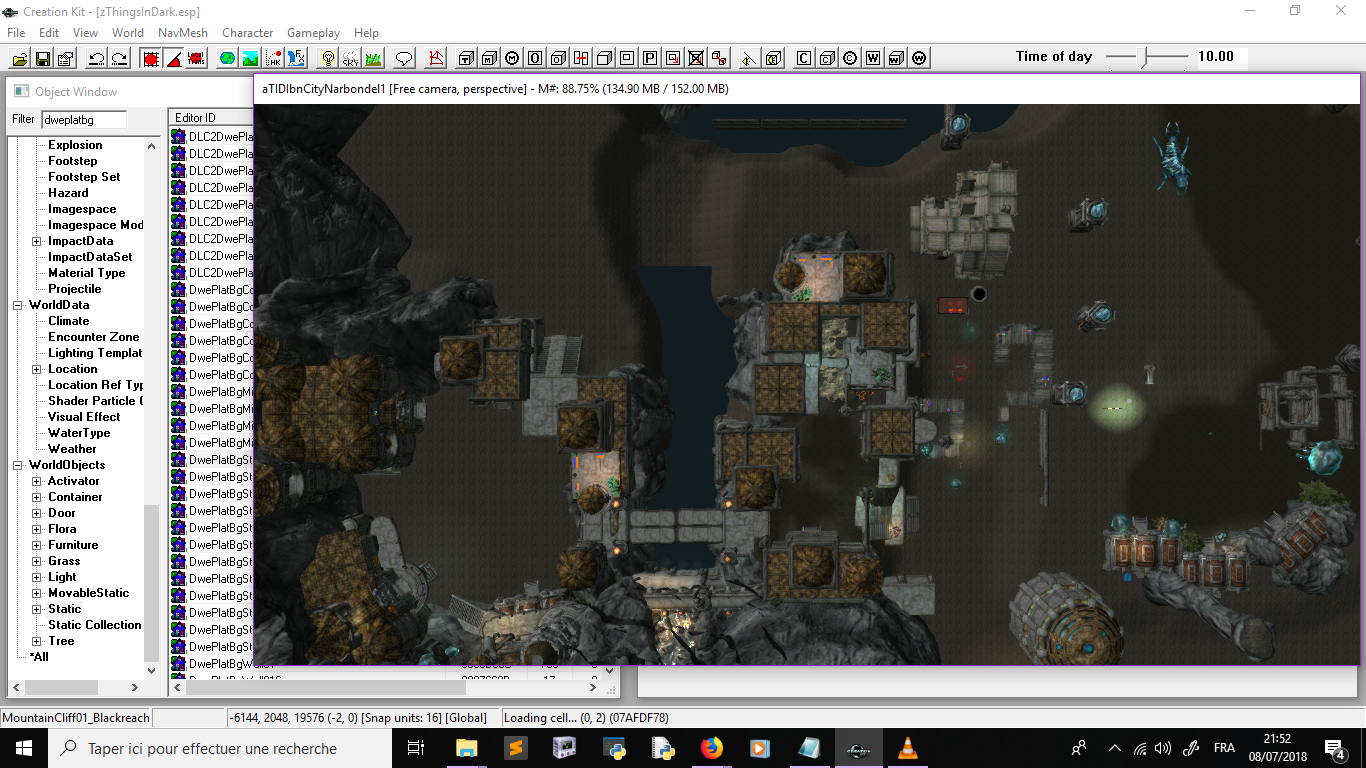
Task: Expand the Static tree node
Action: (x=37, y=609)
